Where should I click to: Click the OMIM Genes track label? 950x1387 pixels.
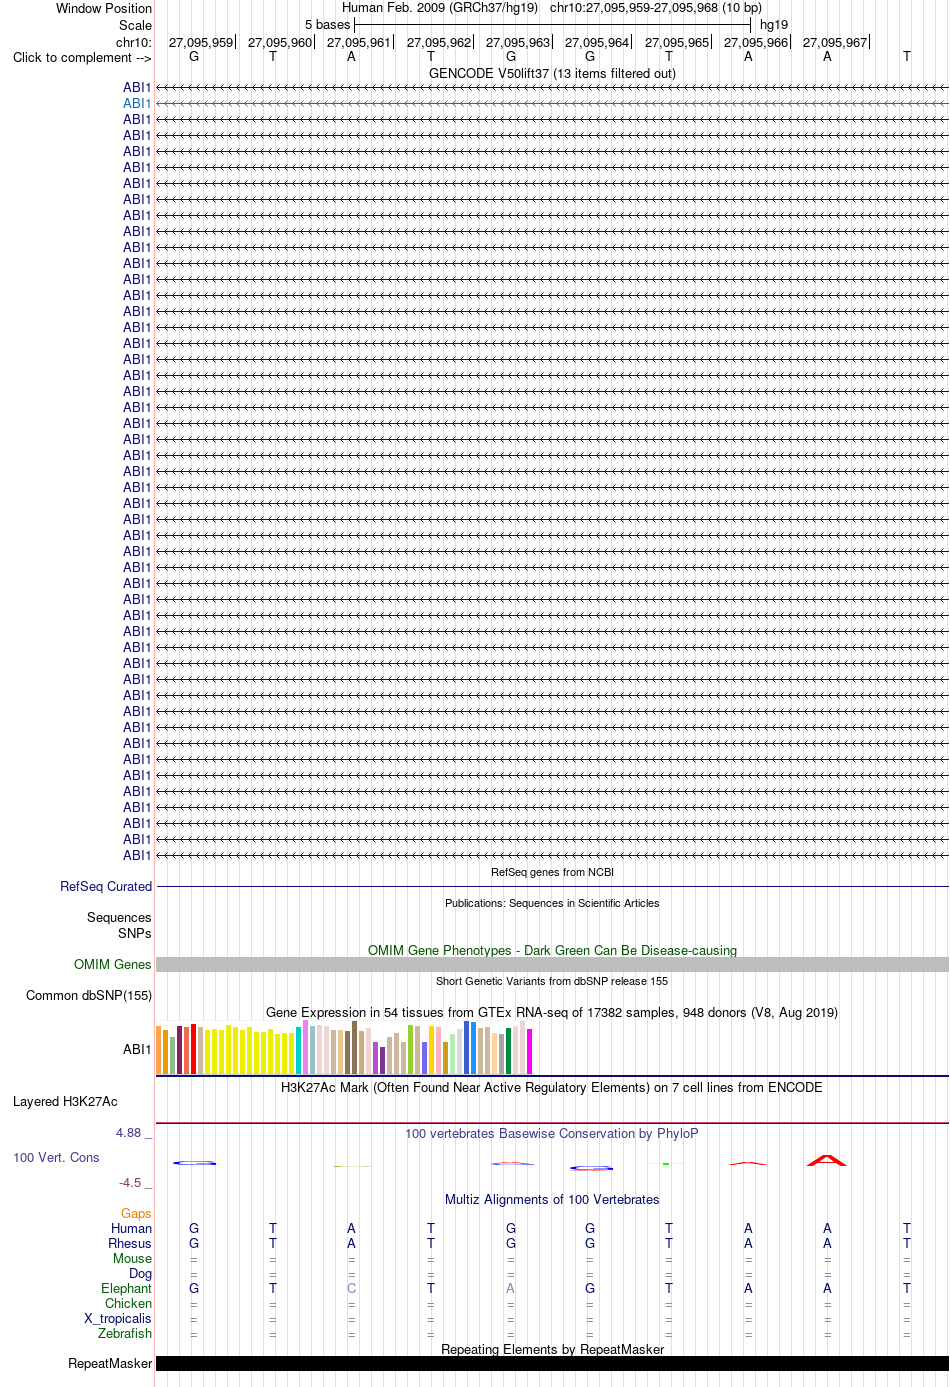click(113, 964)
